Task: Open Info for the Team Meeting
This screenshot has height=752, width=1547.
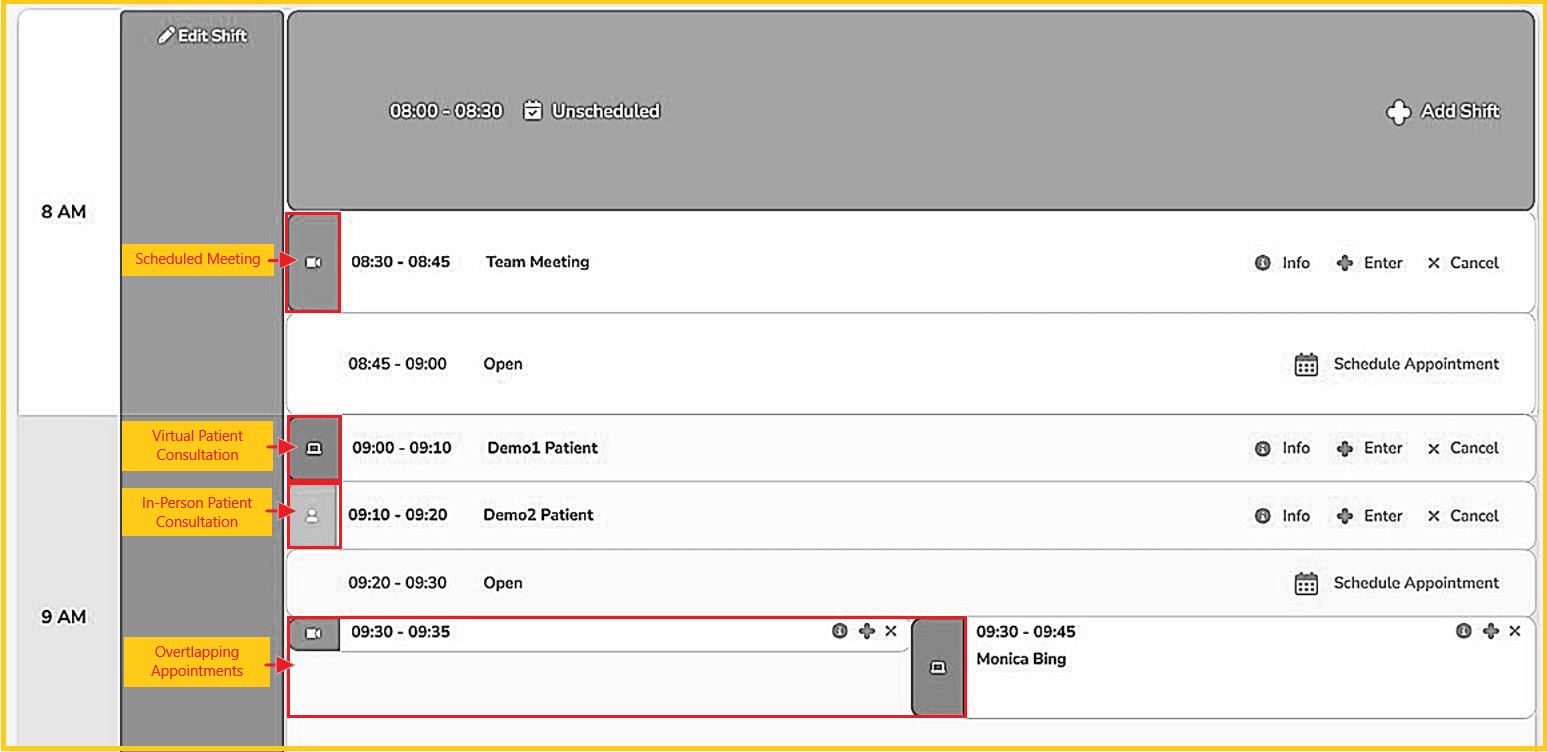Action: pyautogui.click(x=1282, y=263)
